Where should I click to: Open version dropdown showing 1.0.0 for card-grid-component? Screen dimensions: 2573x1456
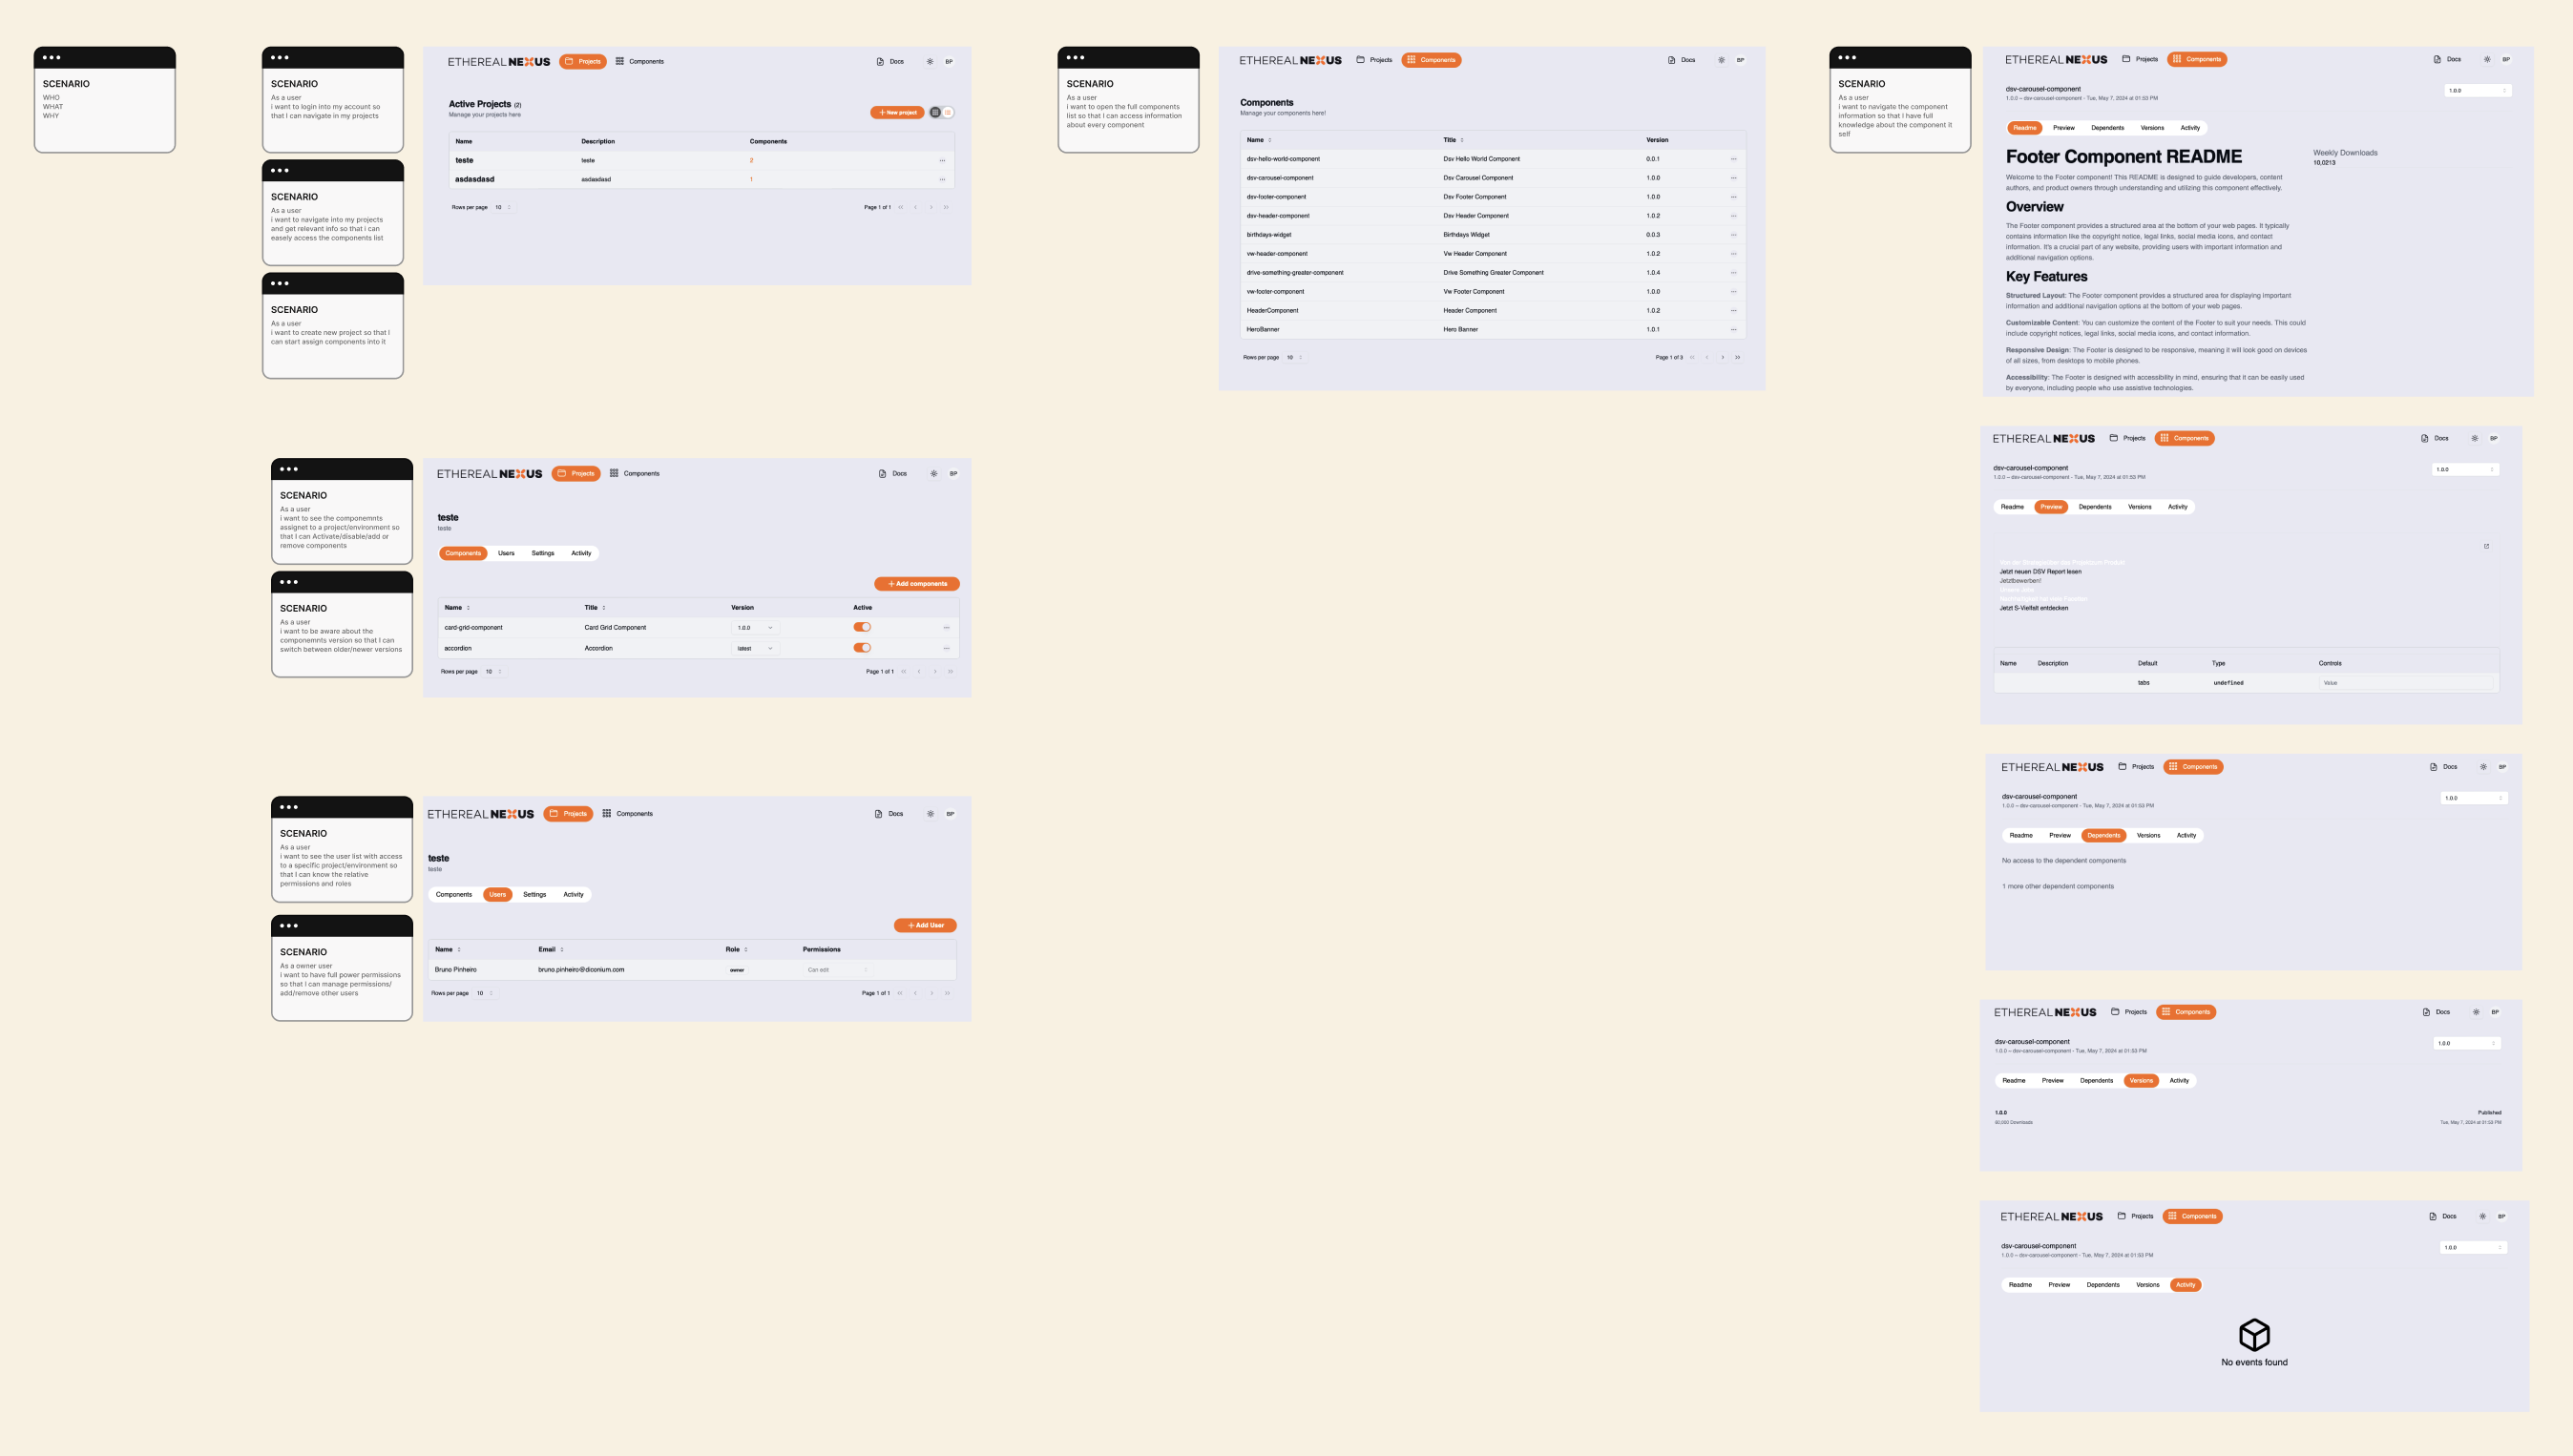(755, 628)
